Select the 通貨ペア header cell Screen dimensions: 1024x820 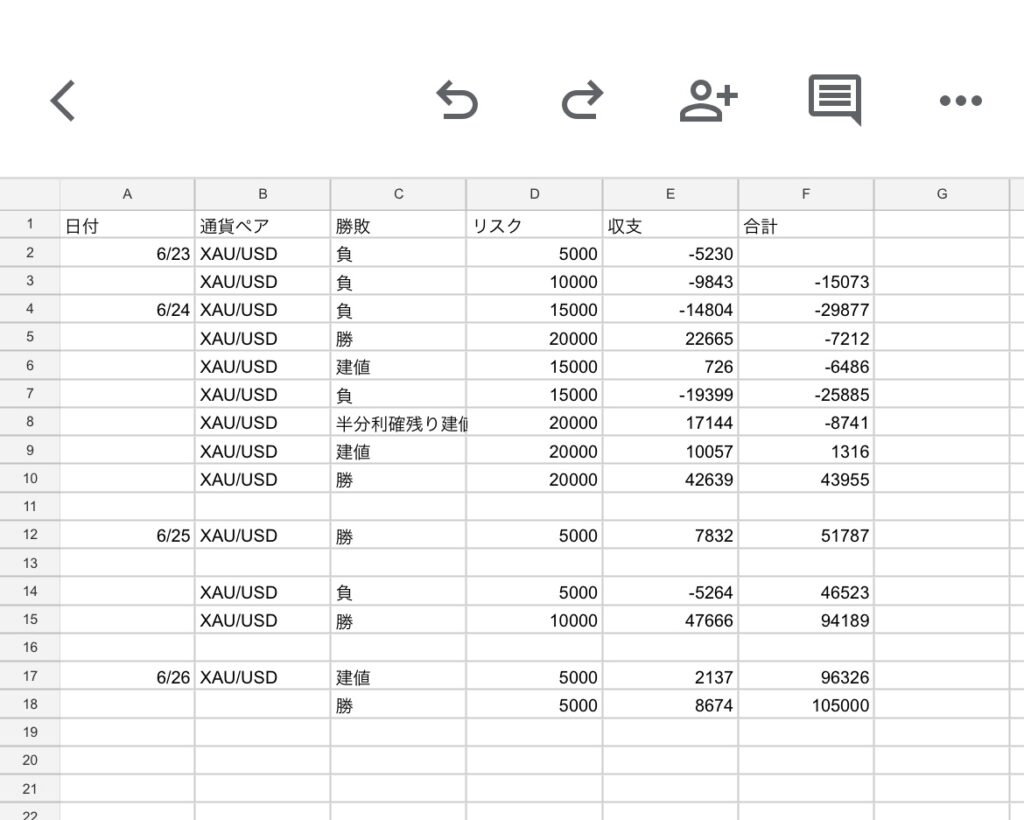point(263,225)
